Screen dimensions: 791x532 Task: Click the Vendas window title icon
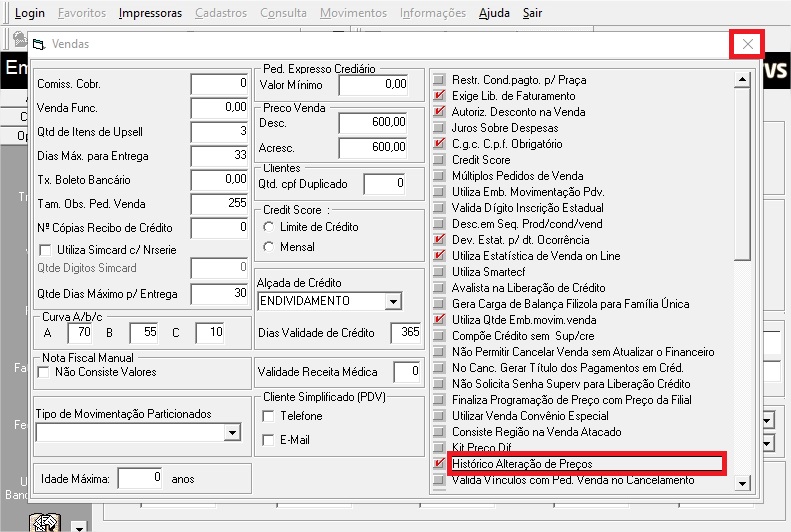click(x=39, y=44)
